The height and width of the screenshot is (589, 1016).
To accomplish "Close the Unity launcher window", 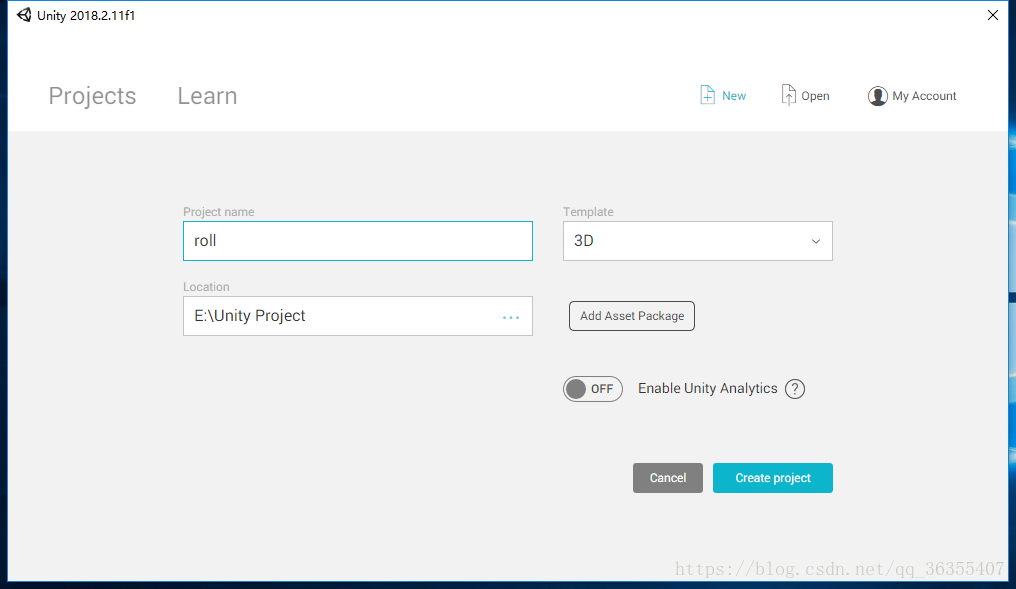I will click(993, 15).
